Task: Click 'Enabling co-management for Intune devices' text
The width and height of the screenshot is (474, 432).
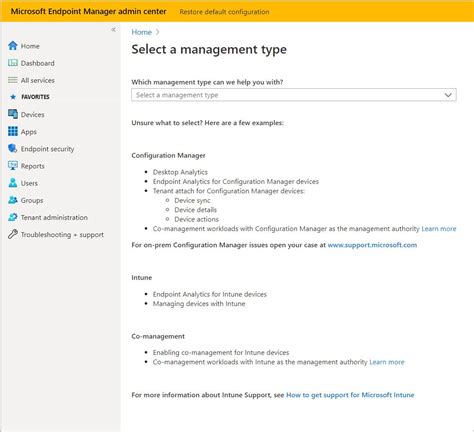Action: click(x=221, y=353)
